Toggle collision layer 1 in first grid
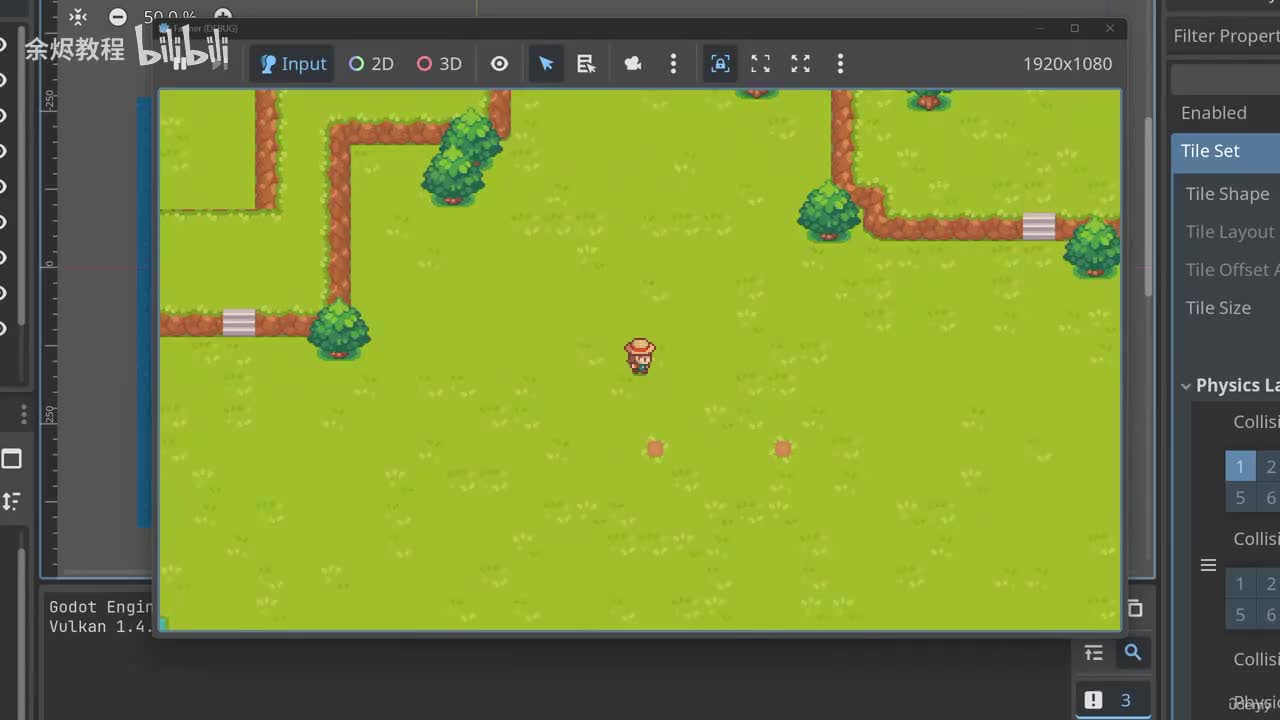 (x=1240, y=466)
